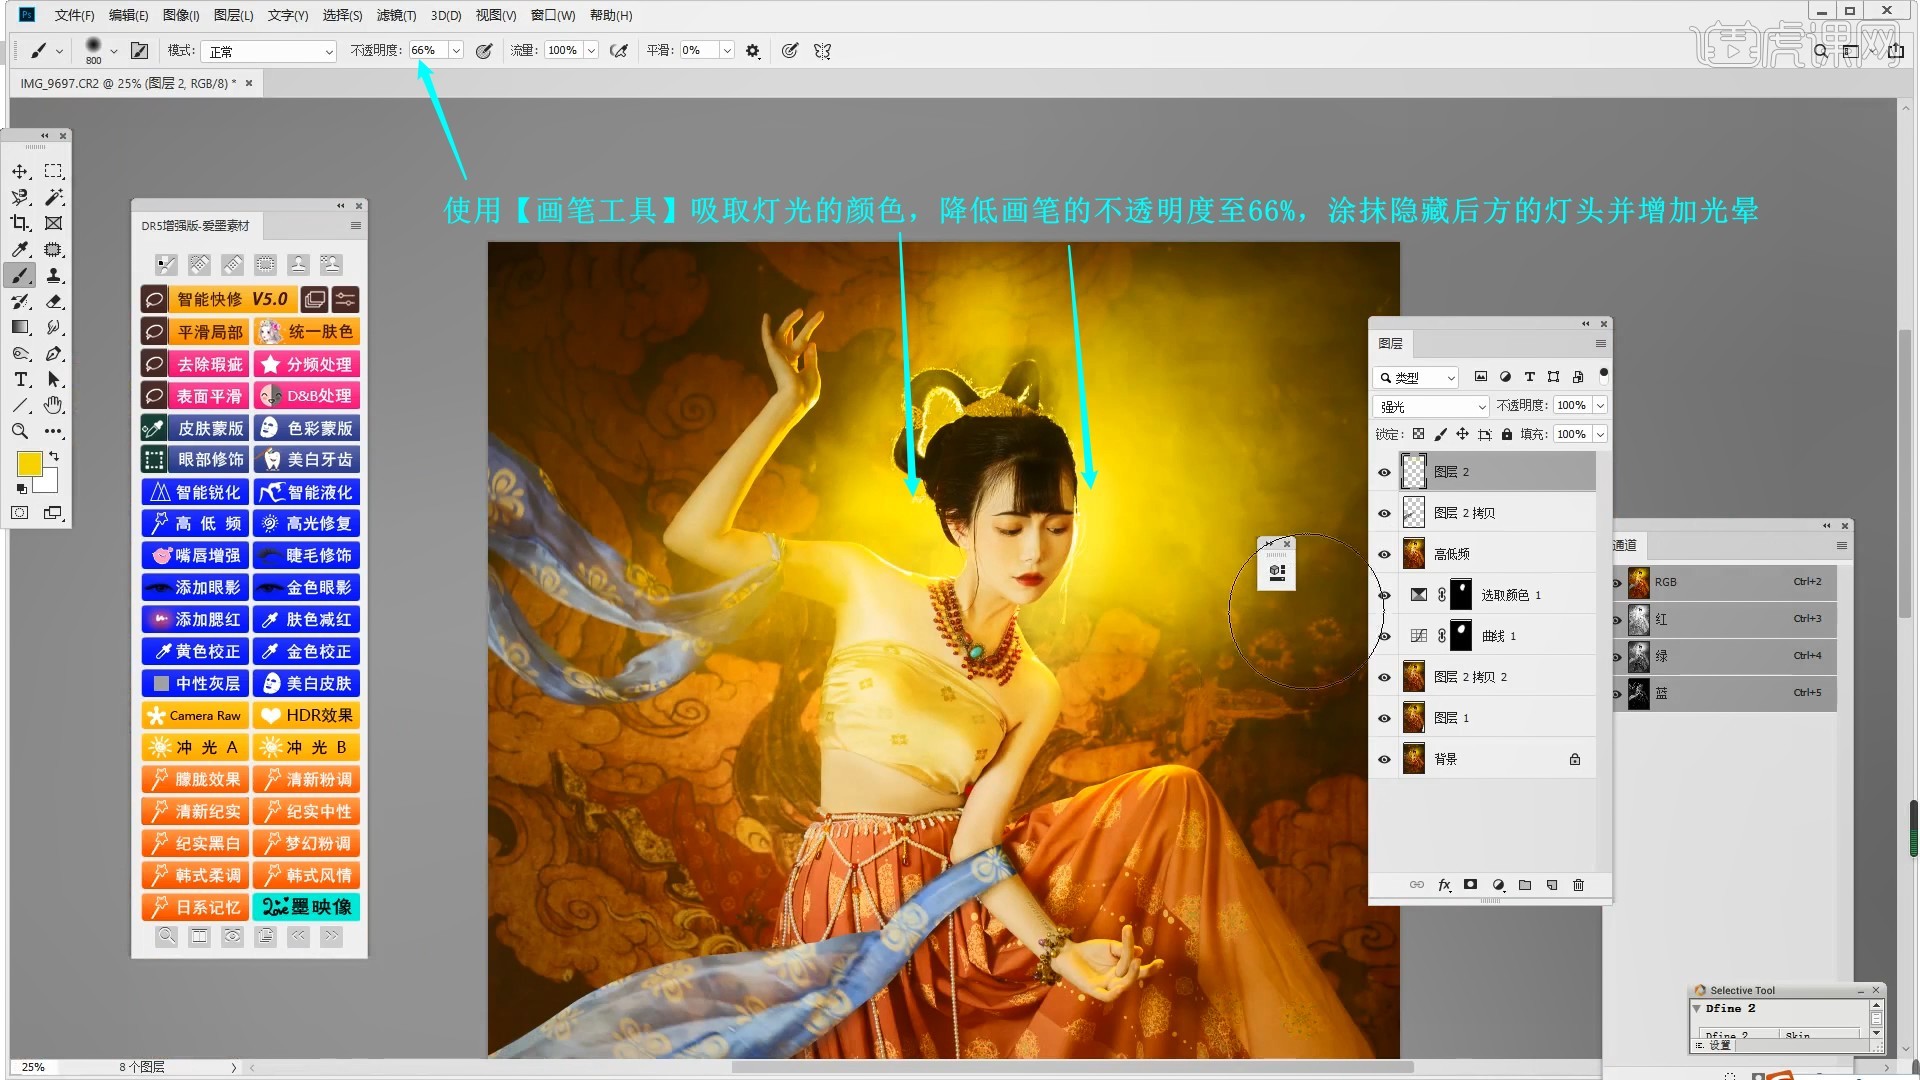Select the Crop tool in the toolbox
The height and width of the screenshot is (1080, 1920).
click(20, 223)
